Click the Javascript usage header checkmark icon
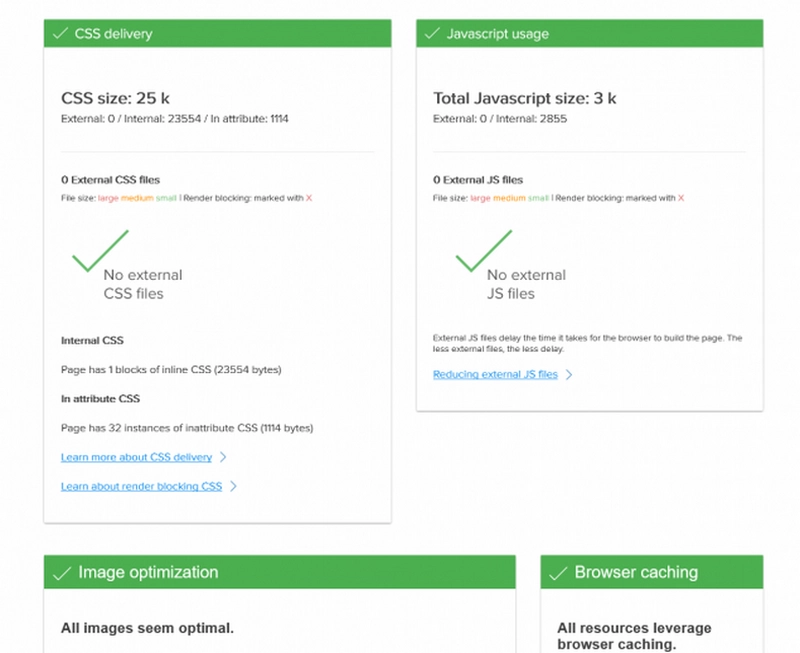 pos(432,33)
